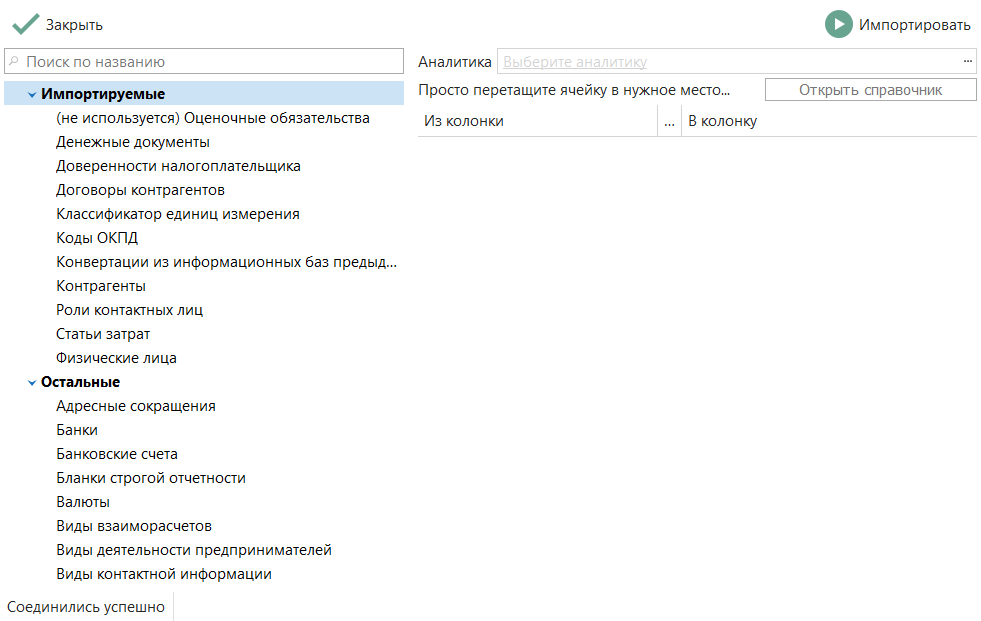Screen dimensions: 981x621
Task: Open the ellipsis button in Аналитика field
Action: [967, 62]
